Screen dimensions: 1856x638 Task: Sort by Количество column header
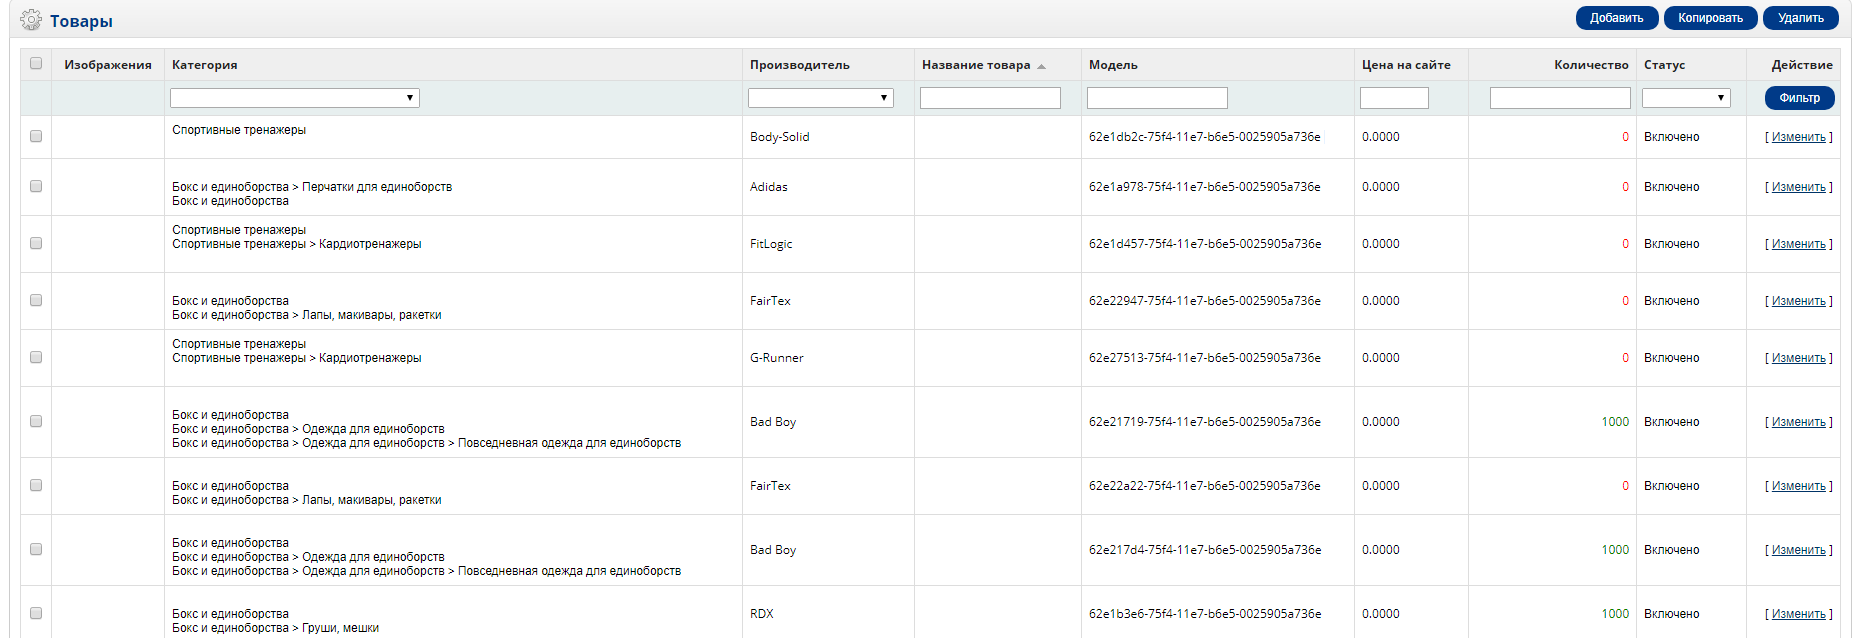click(x=1591, y=65)
